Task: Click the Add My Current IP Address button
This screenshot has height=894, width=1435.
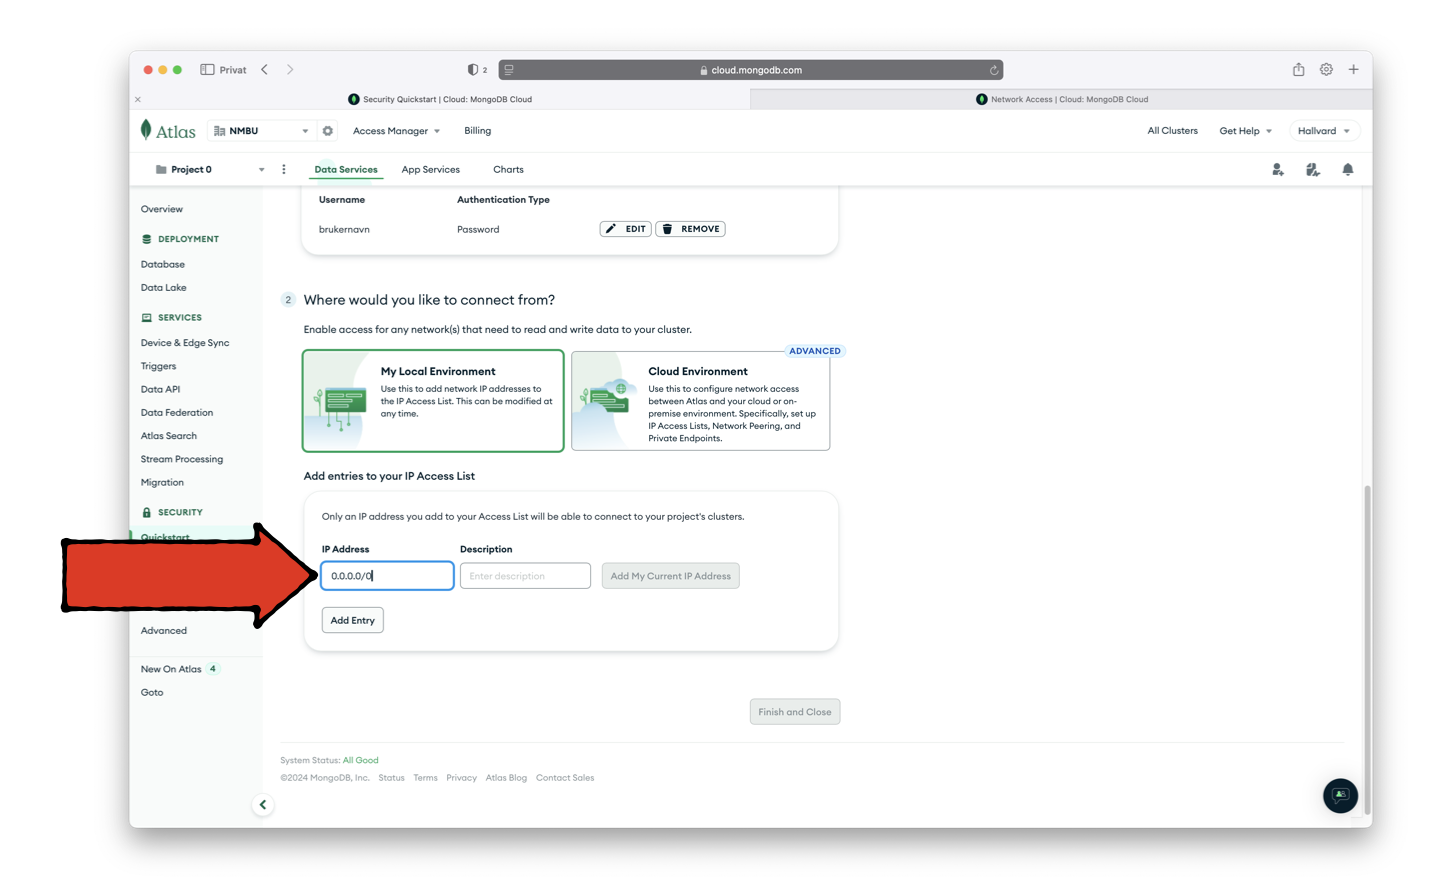Action: click(671, 576)
